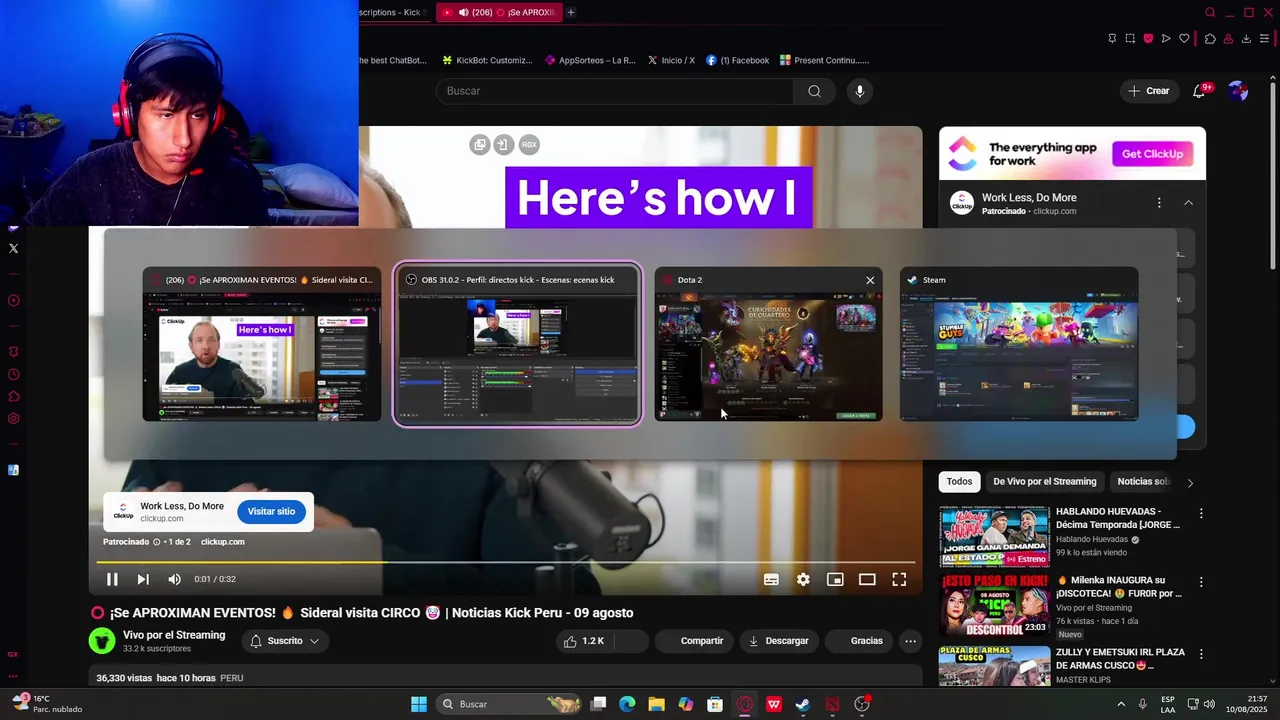1280x720 pixels.
Task: Open the Crear menu
Action: point(1148,91)
